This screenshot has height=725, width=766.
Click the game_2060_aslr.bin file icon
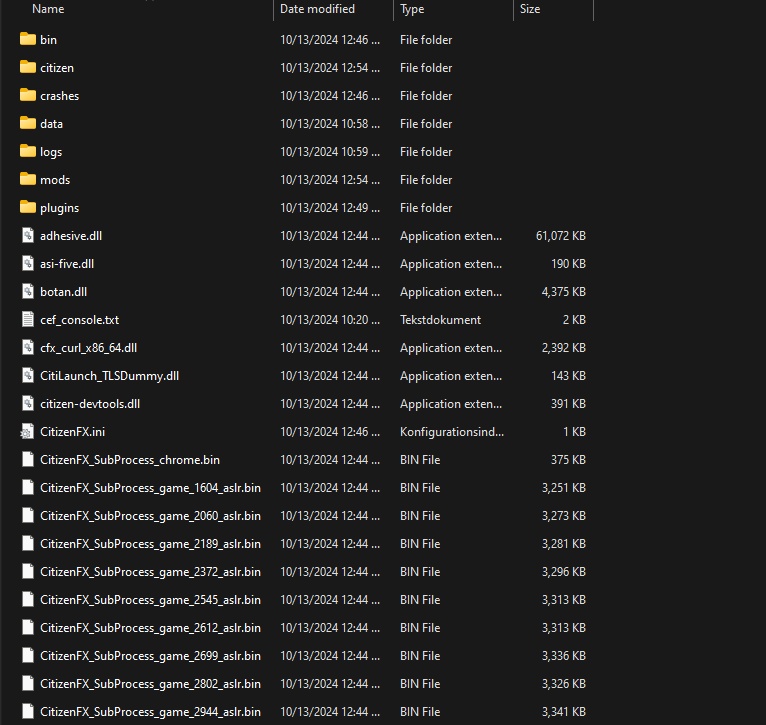click(28, 515)
